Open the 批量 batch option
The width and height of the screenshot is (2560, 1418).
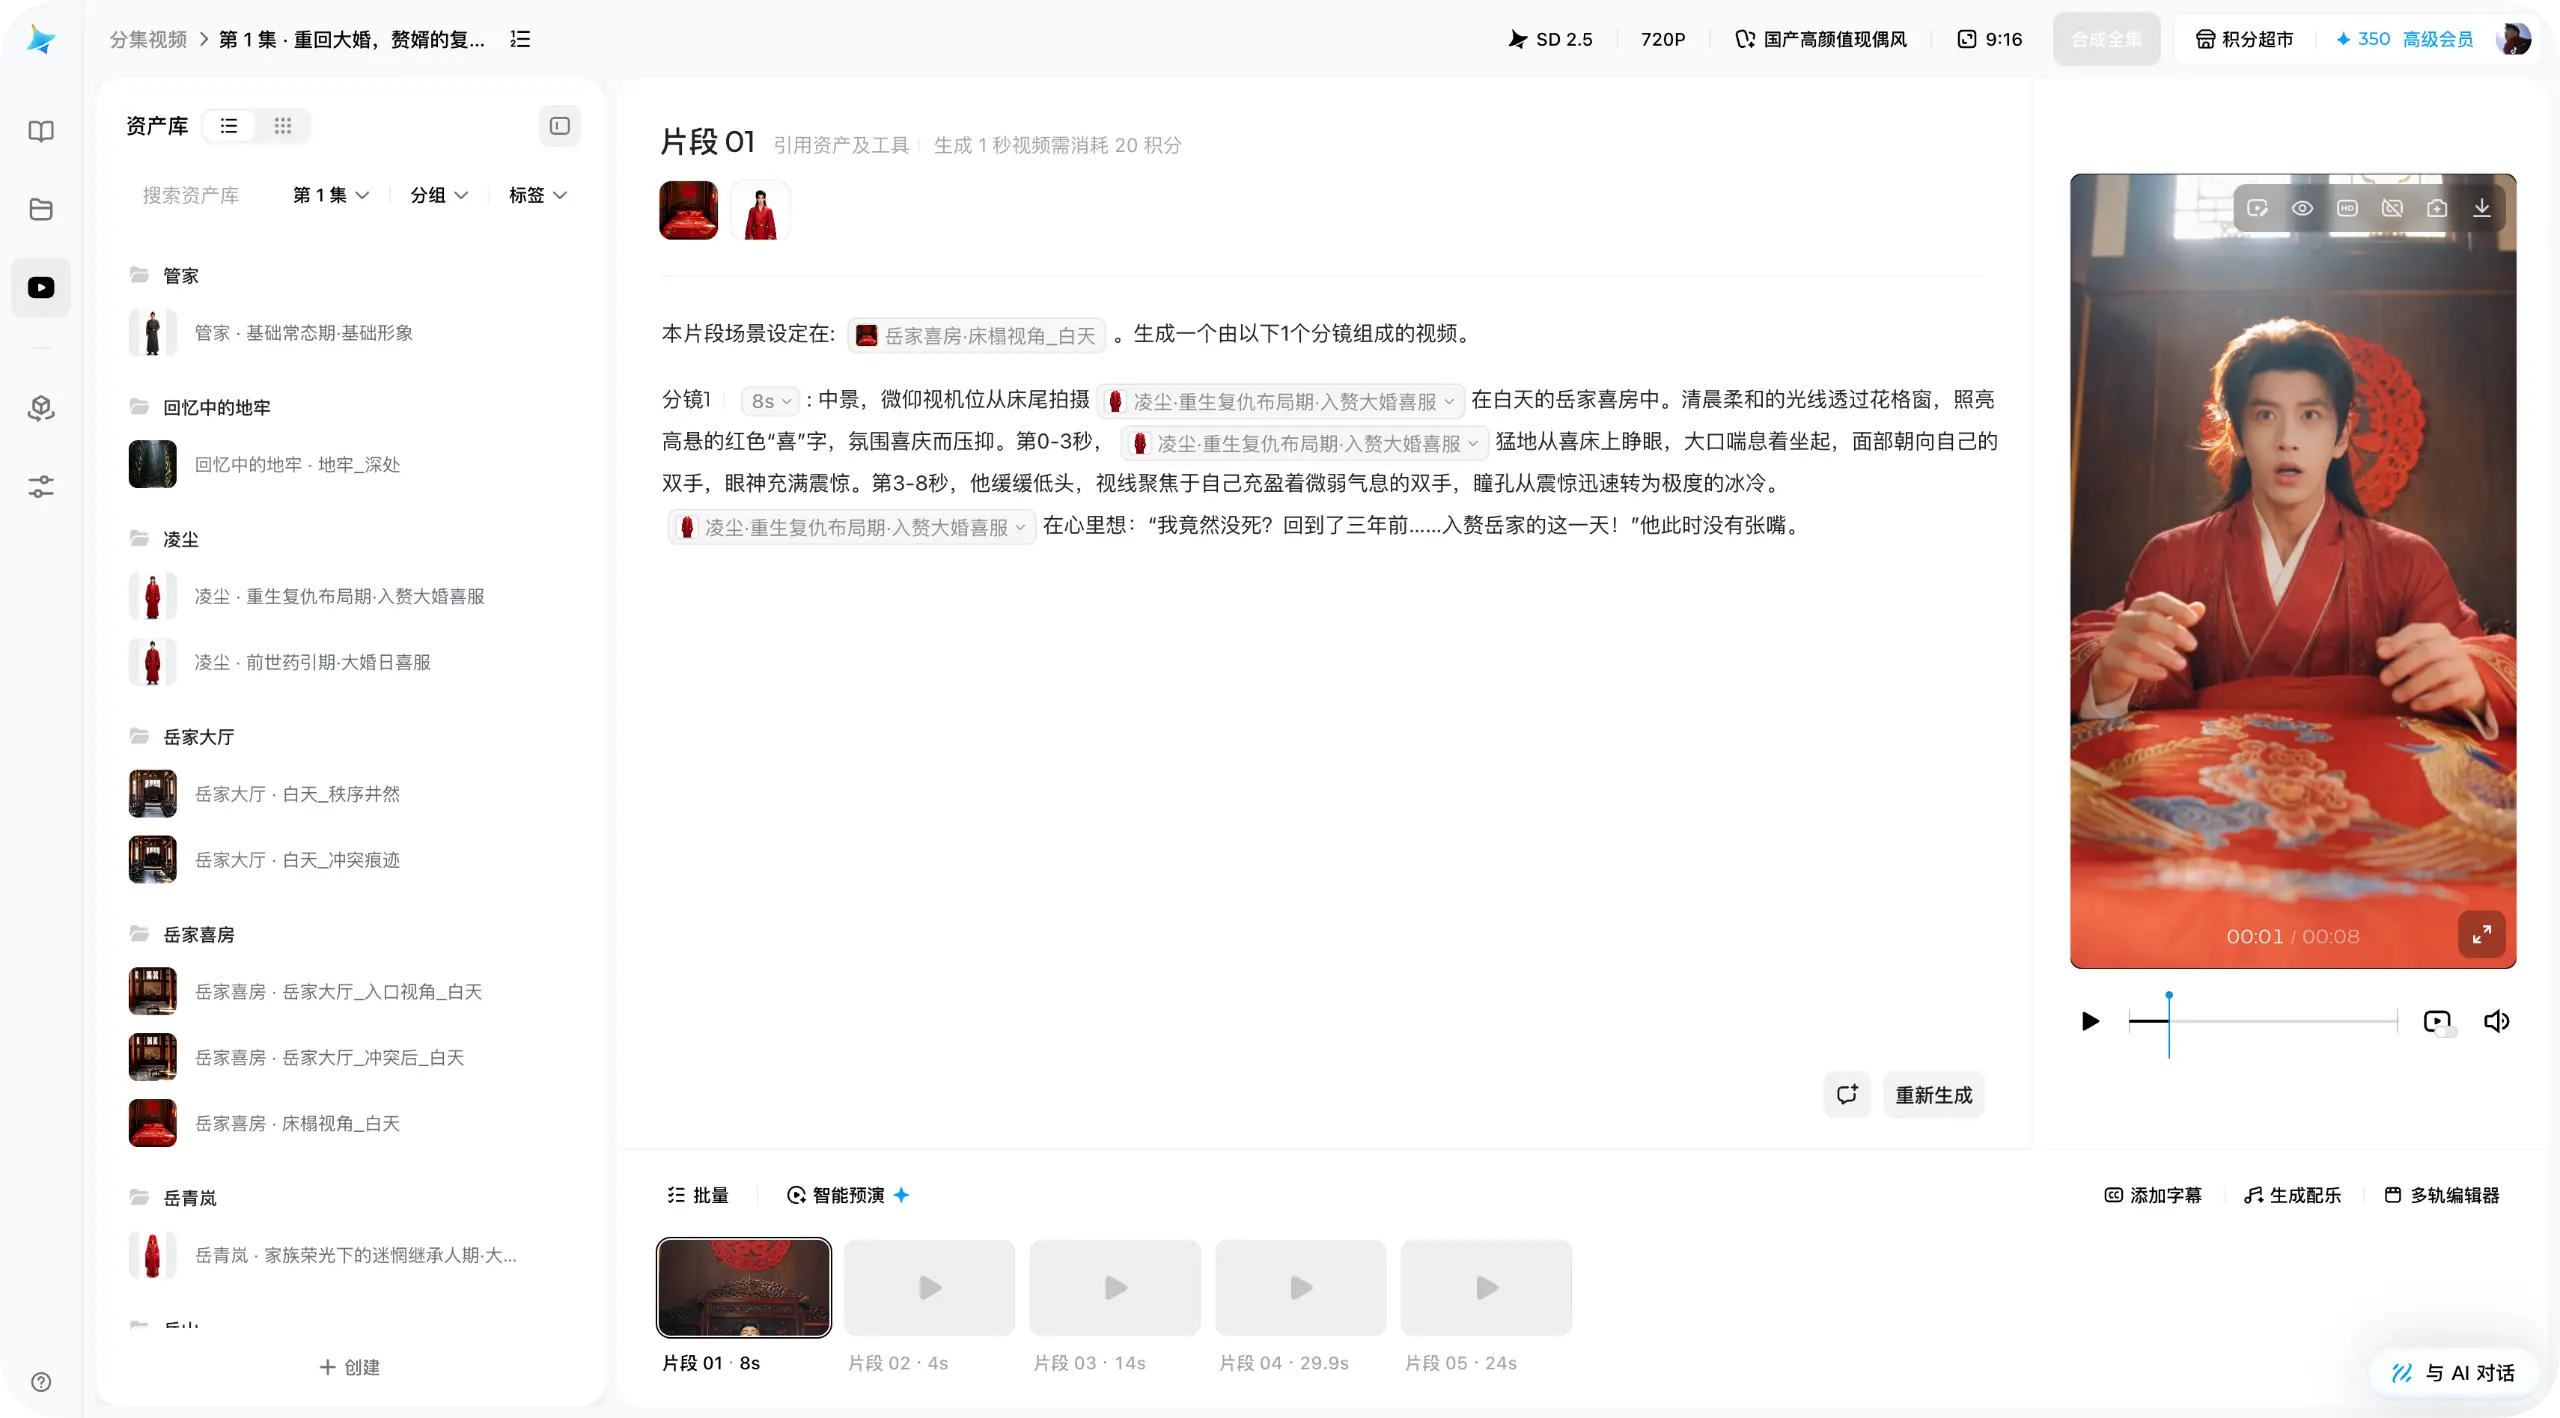698,1195
